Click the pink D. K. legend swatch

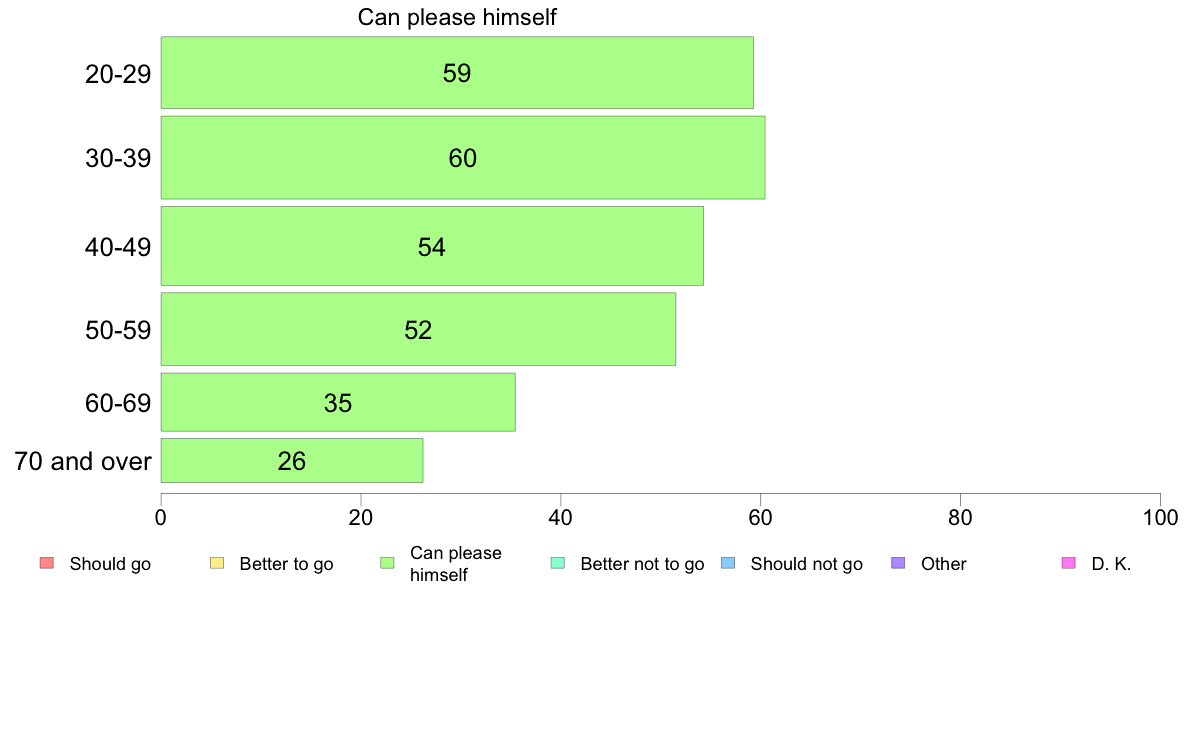1069,563
